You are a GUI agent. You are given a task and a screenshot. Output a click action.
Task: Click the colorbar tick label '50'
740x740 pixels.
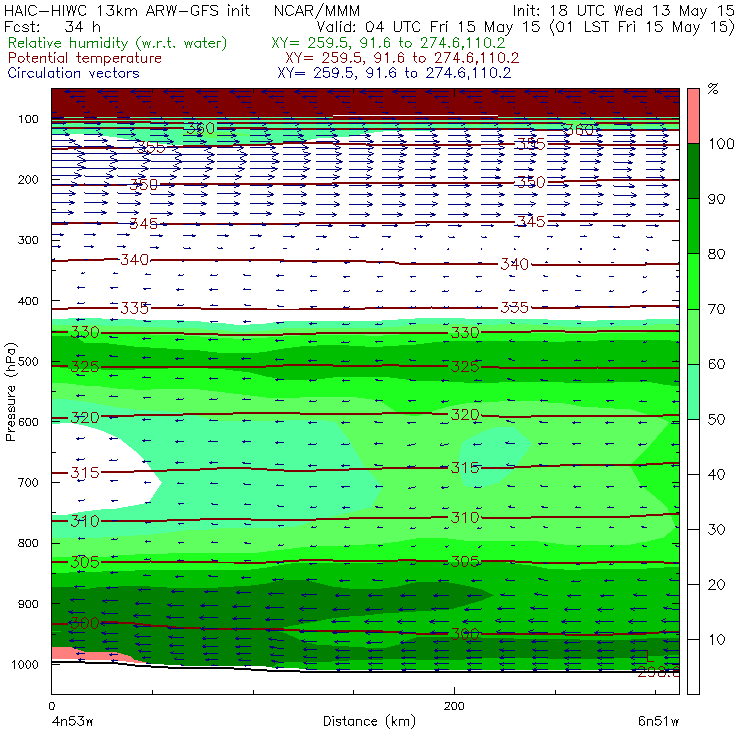click(x=716, y=419)
